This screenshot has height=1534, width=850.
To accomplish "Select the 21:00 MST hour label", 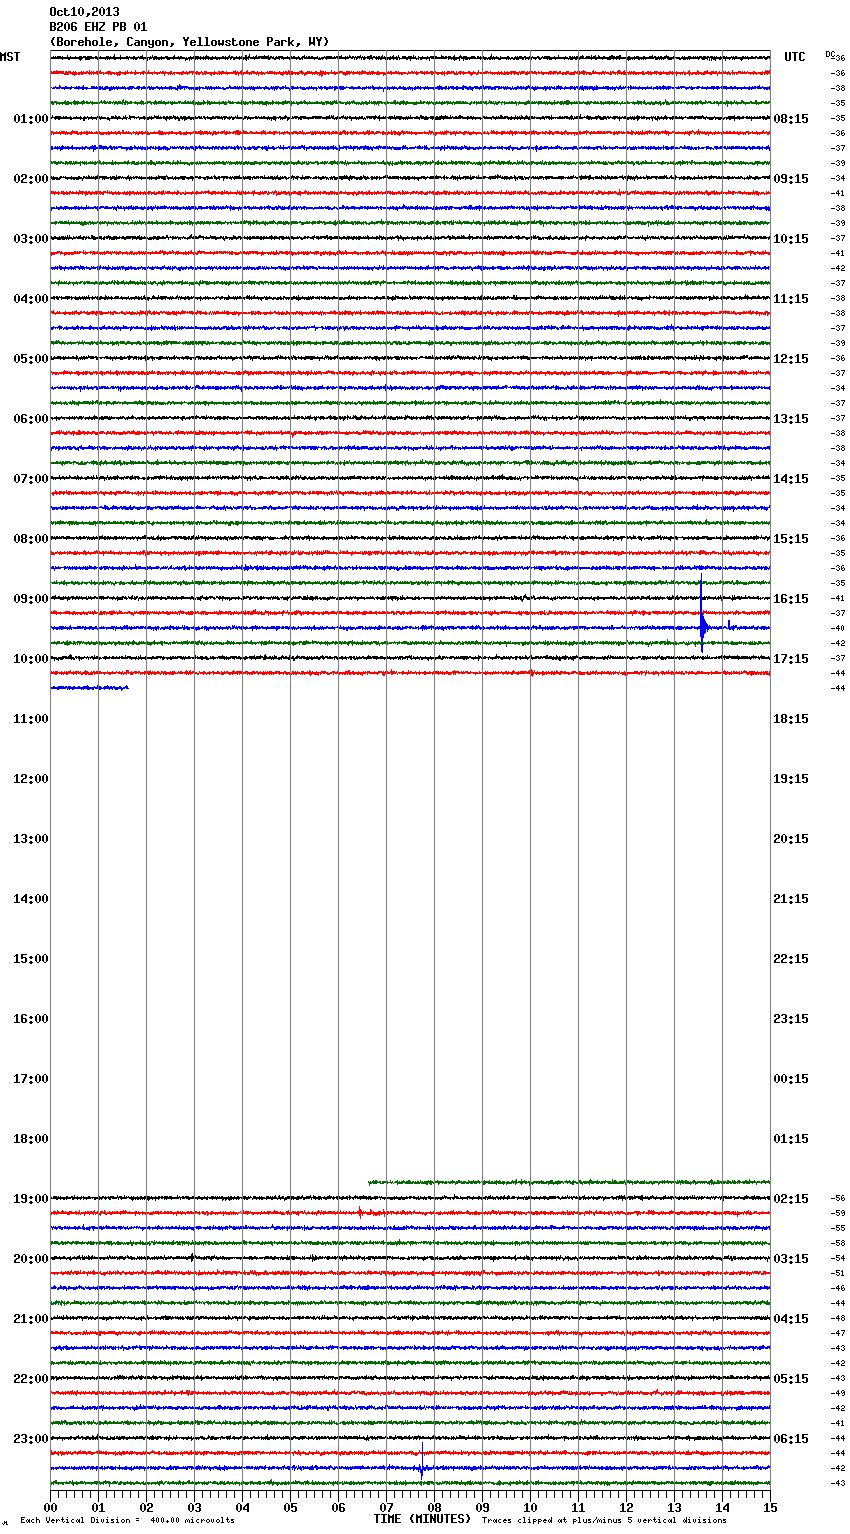I will pos(31,1319).
